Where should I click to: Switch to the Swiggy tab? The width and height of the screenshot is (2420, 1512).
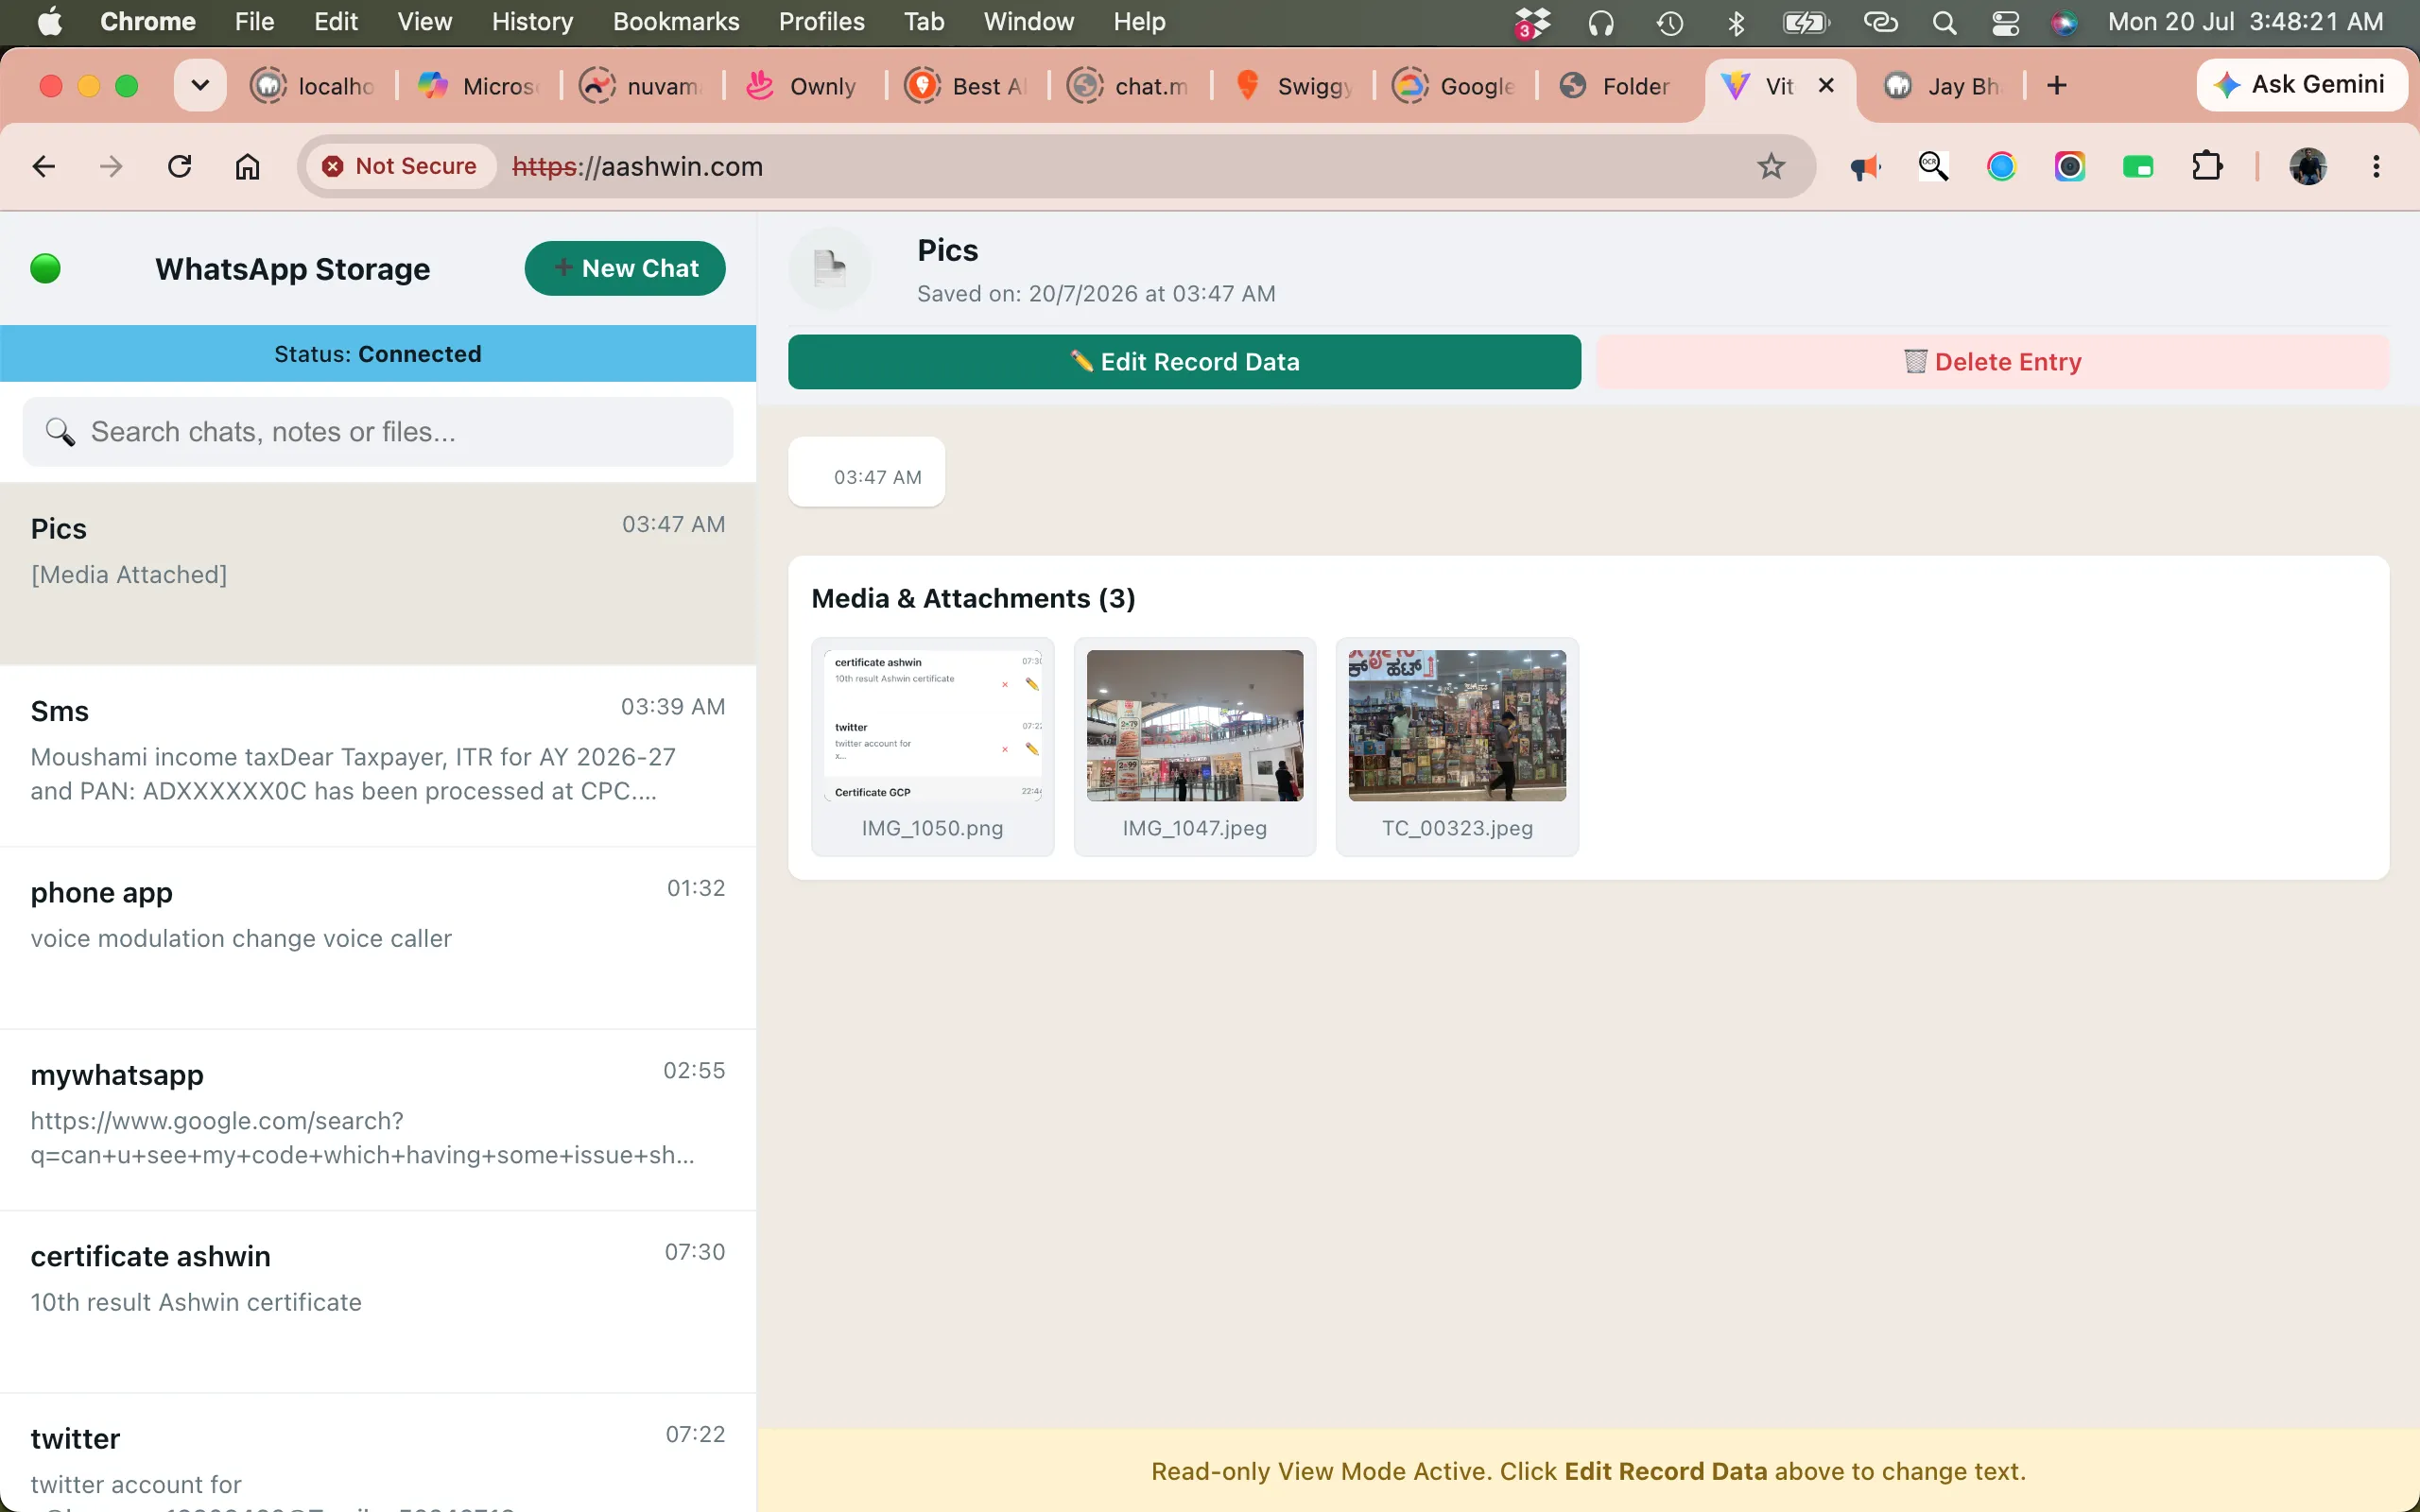pos(1291,86)
